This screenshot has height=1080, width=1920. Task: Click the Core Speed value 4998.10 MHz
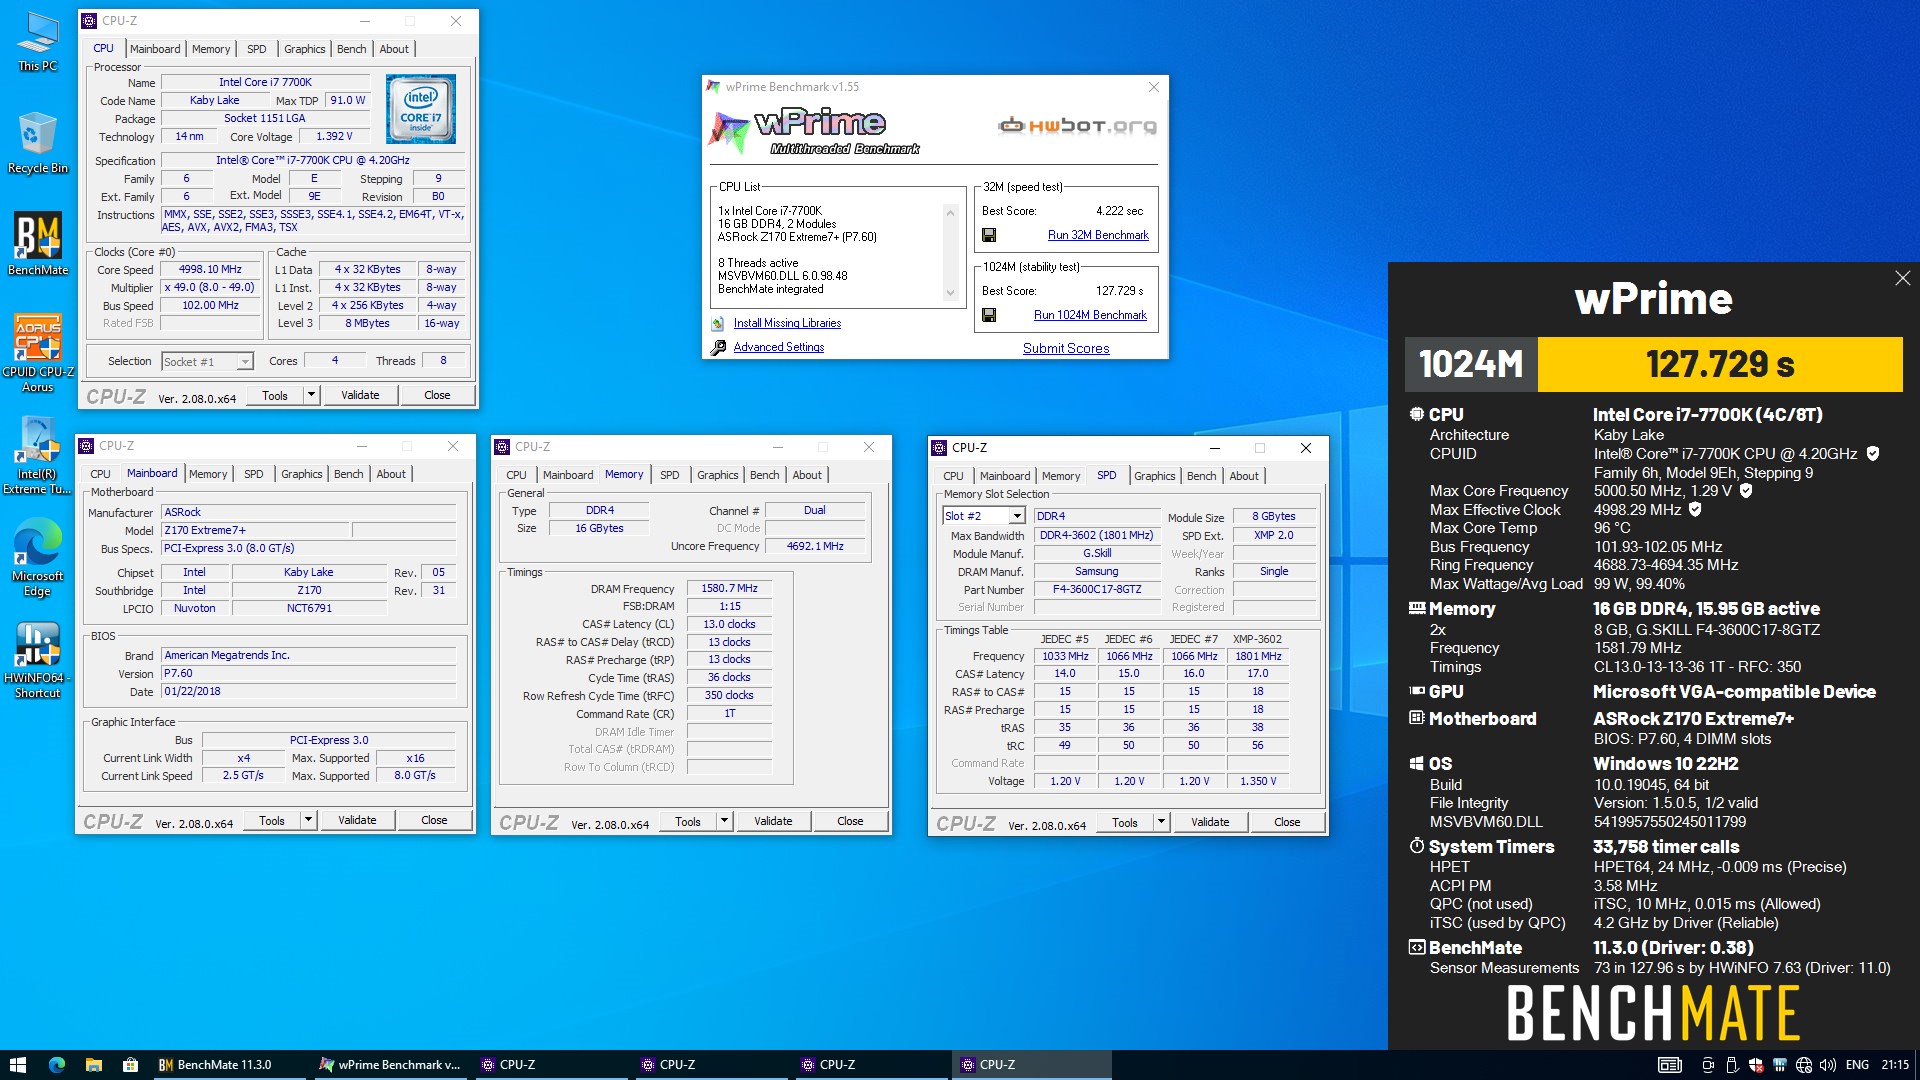click(210, 269)
